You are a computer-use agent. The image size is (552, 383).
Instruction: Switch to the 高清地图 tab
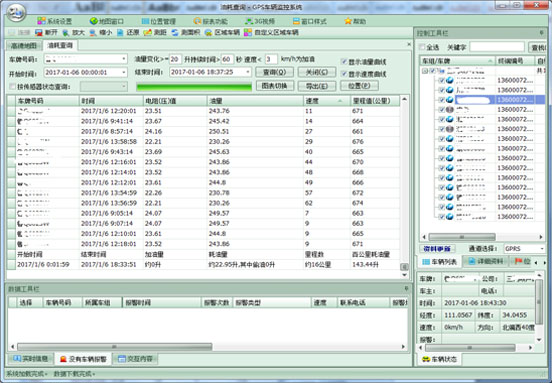tap(24, 46)
